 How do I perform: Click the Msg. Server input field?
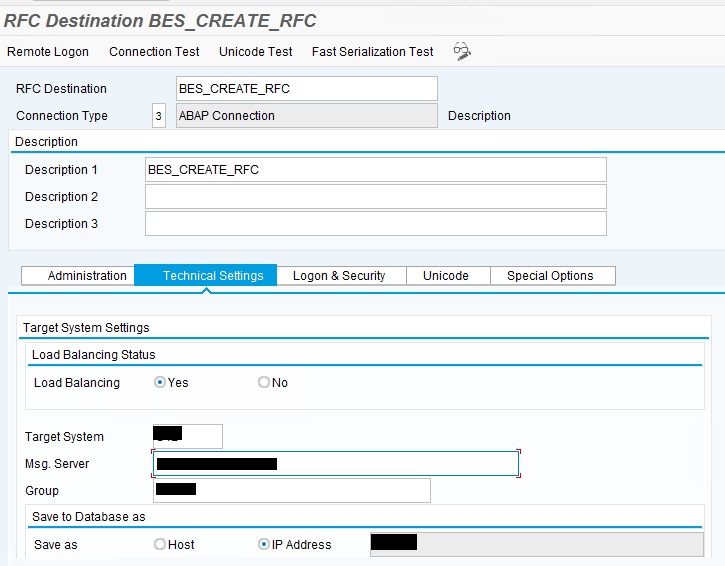click(x=336, y=463)
